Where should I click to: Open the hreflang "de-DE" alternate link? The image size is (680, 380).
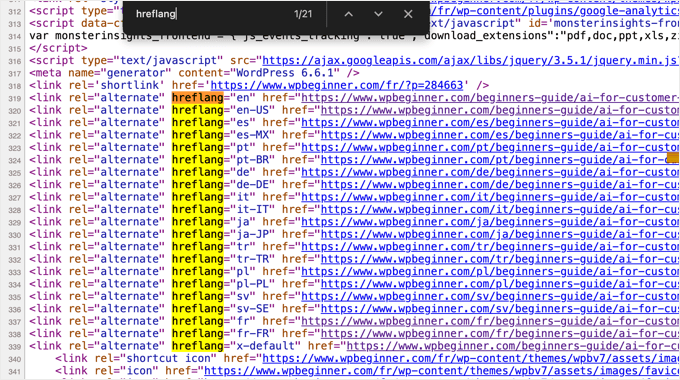point(500,185)
